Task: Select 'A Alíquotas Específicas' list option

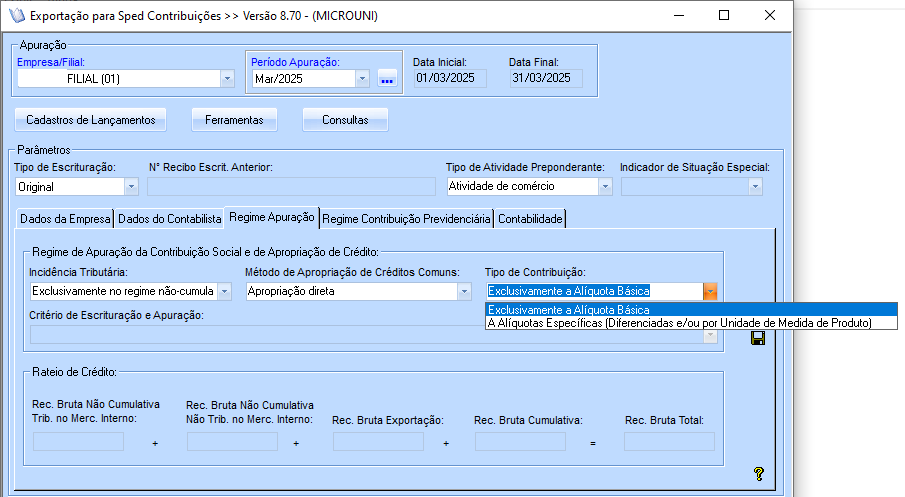Action: (x=691, y=323)
